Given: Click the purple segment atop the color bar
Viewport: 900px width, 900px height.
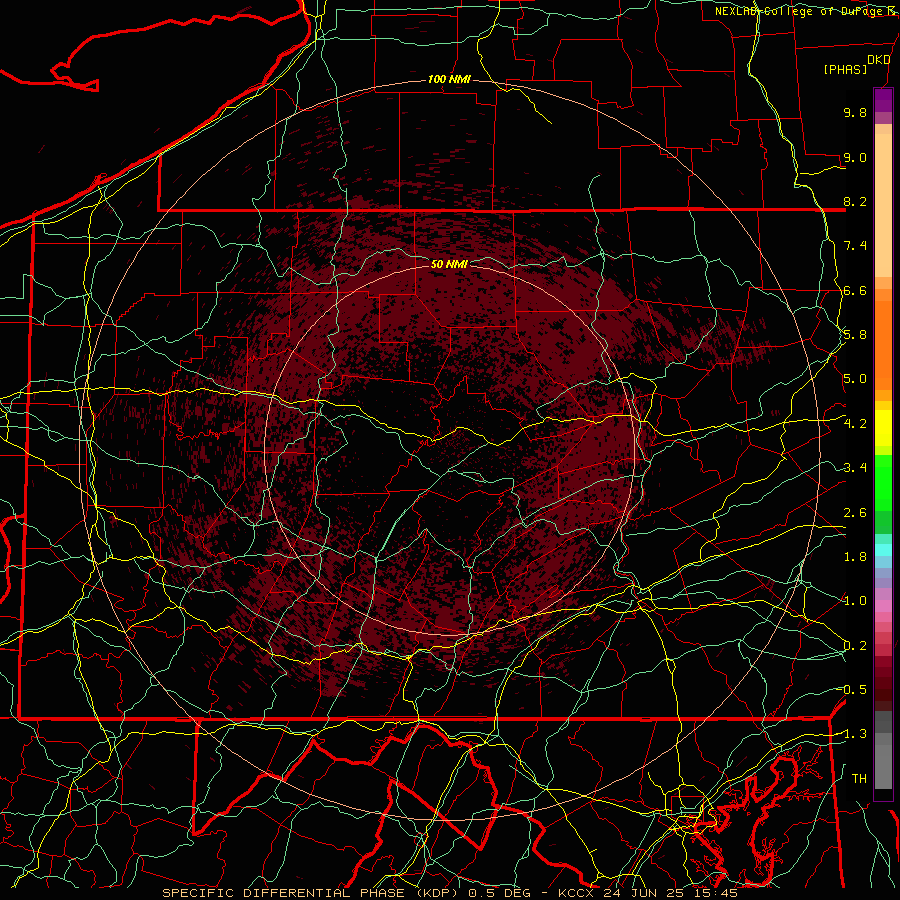Looking at the screenshot, I should 883,100.
